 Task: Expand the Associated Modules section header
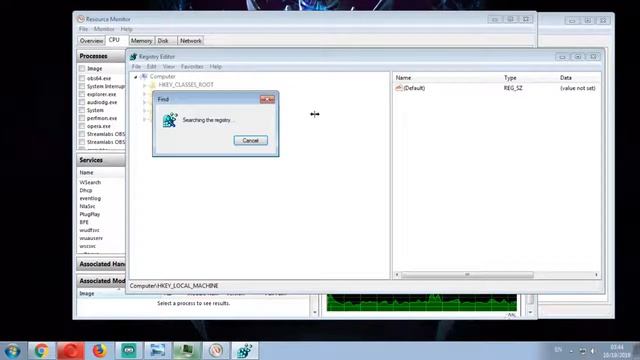[x=101, y=281]
